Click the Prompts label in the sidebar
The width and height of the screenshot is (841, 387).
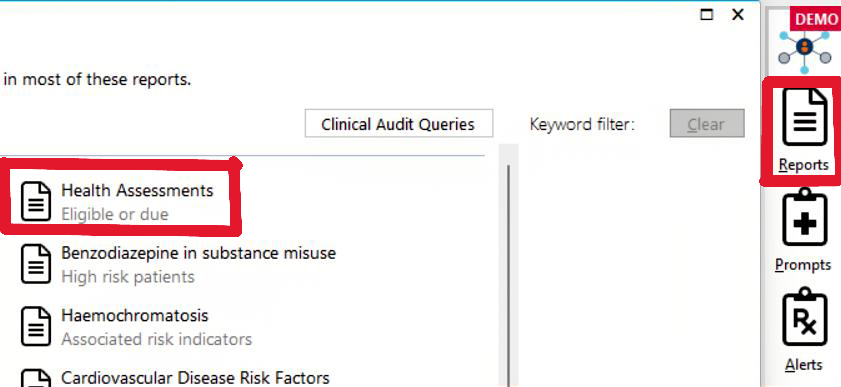point(803,265)
